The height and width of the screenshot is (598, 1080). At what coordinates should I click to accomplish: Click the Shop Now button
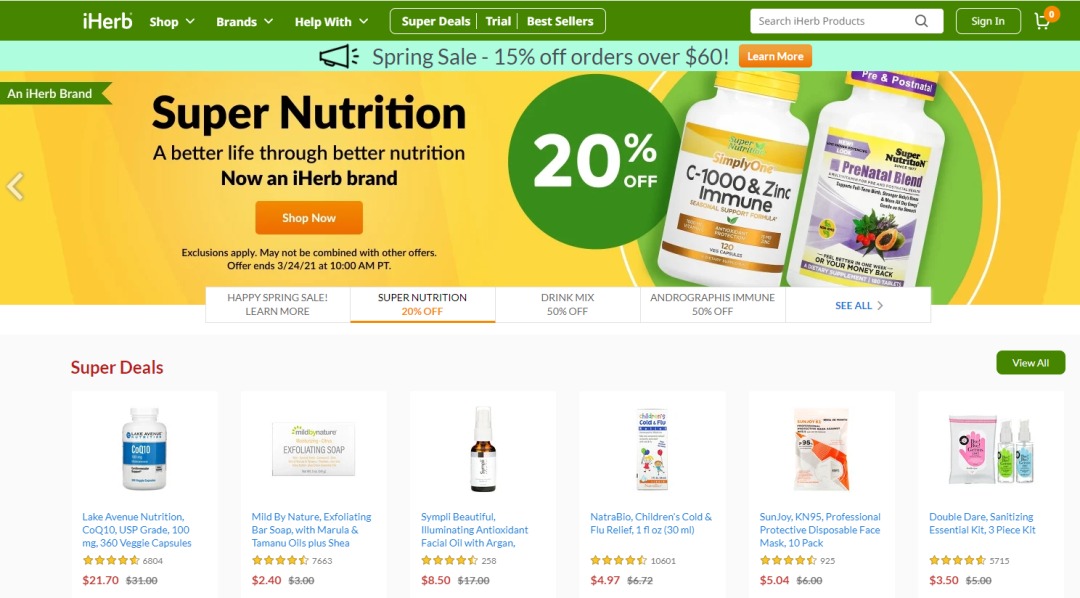[309, 218]
